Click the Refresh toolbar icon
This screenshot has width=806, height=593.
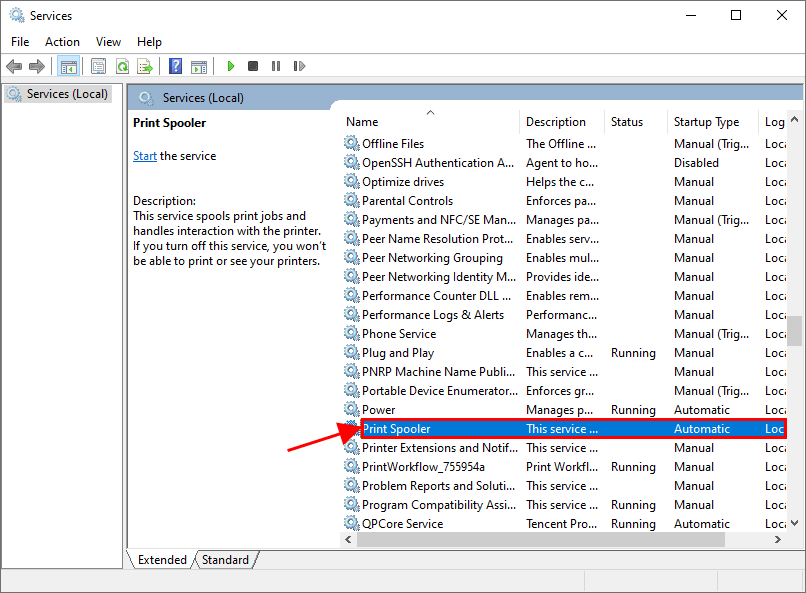point(122,66)
